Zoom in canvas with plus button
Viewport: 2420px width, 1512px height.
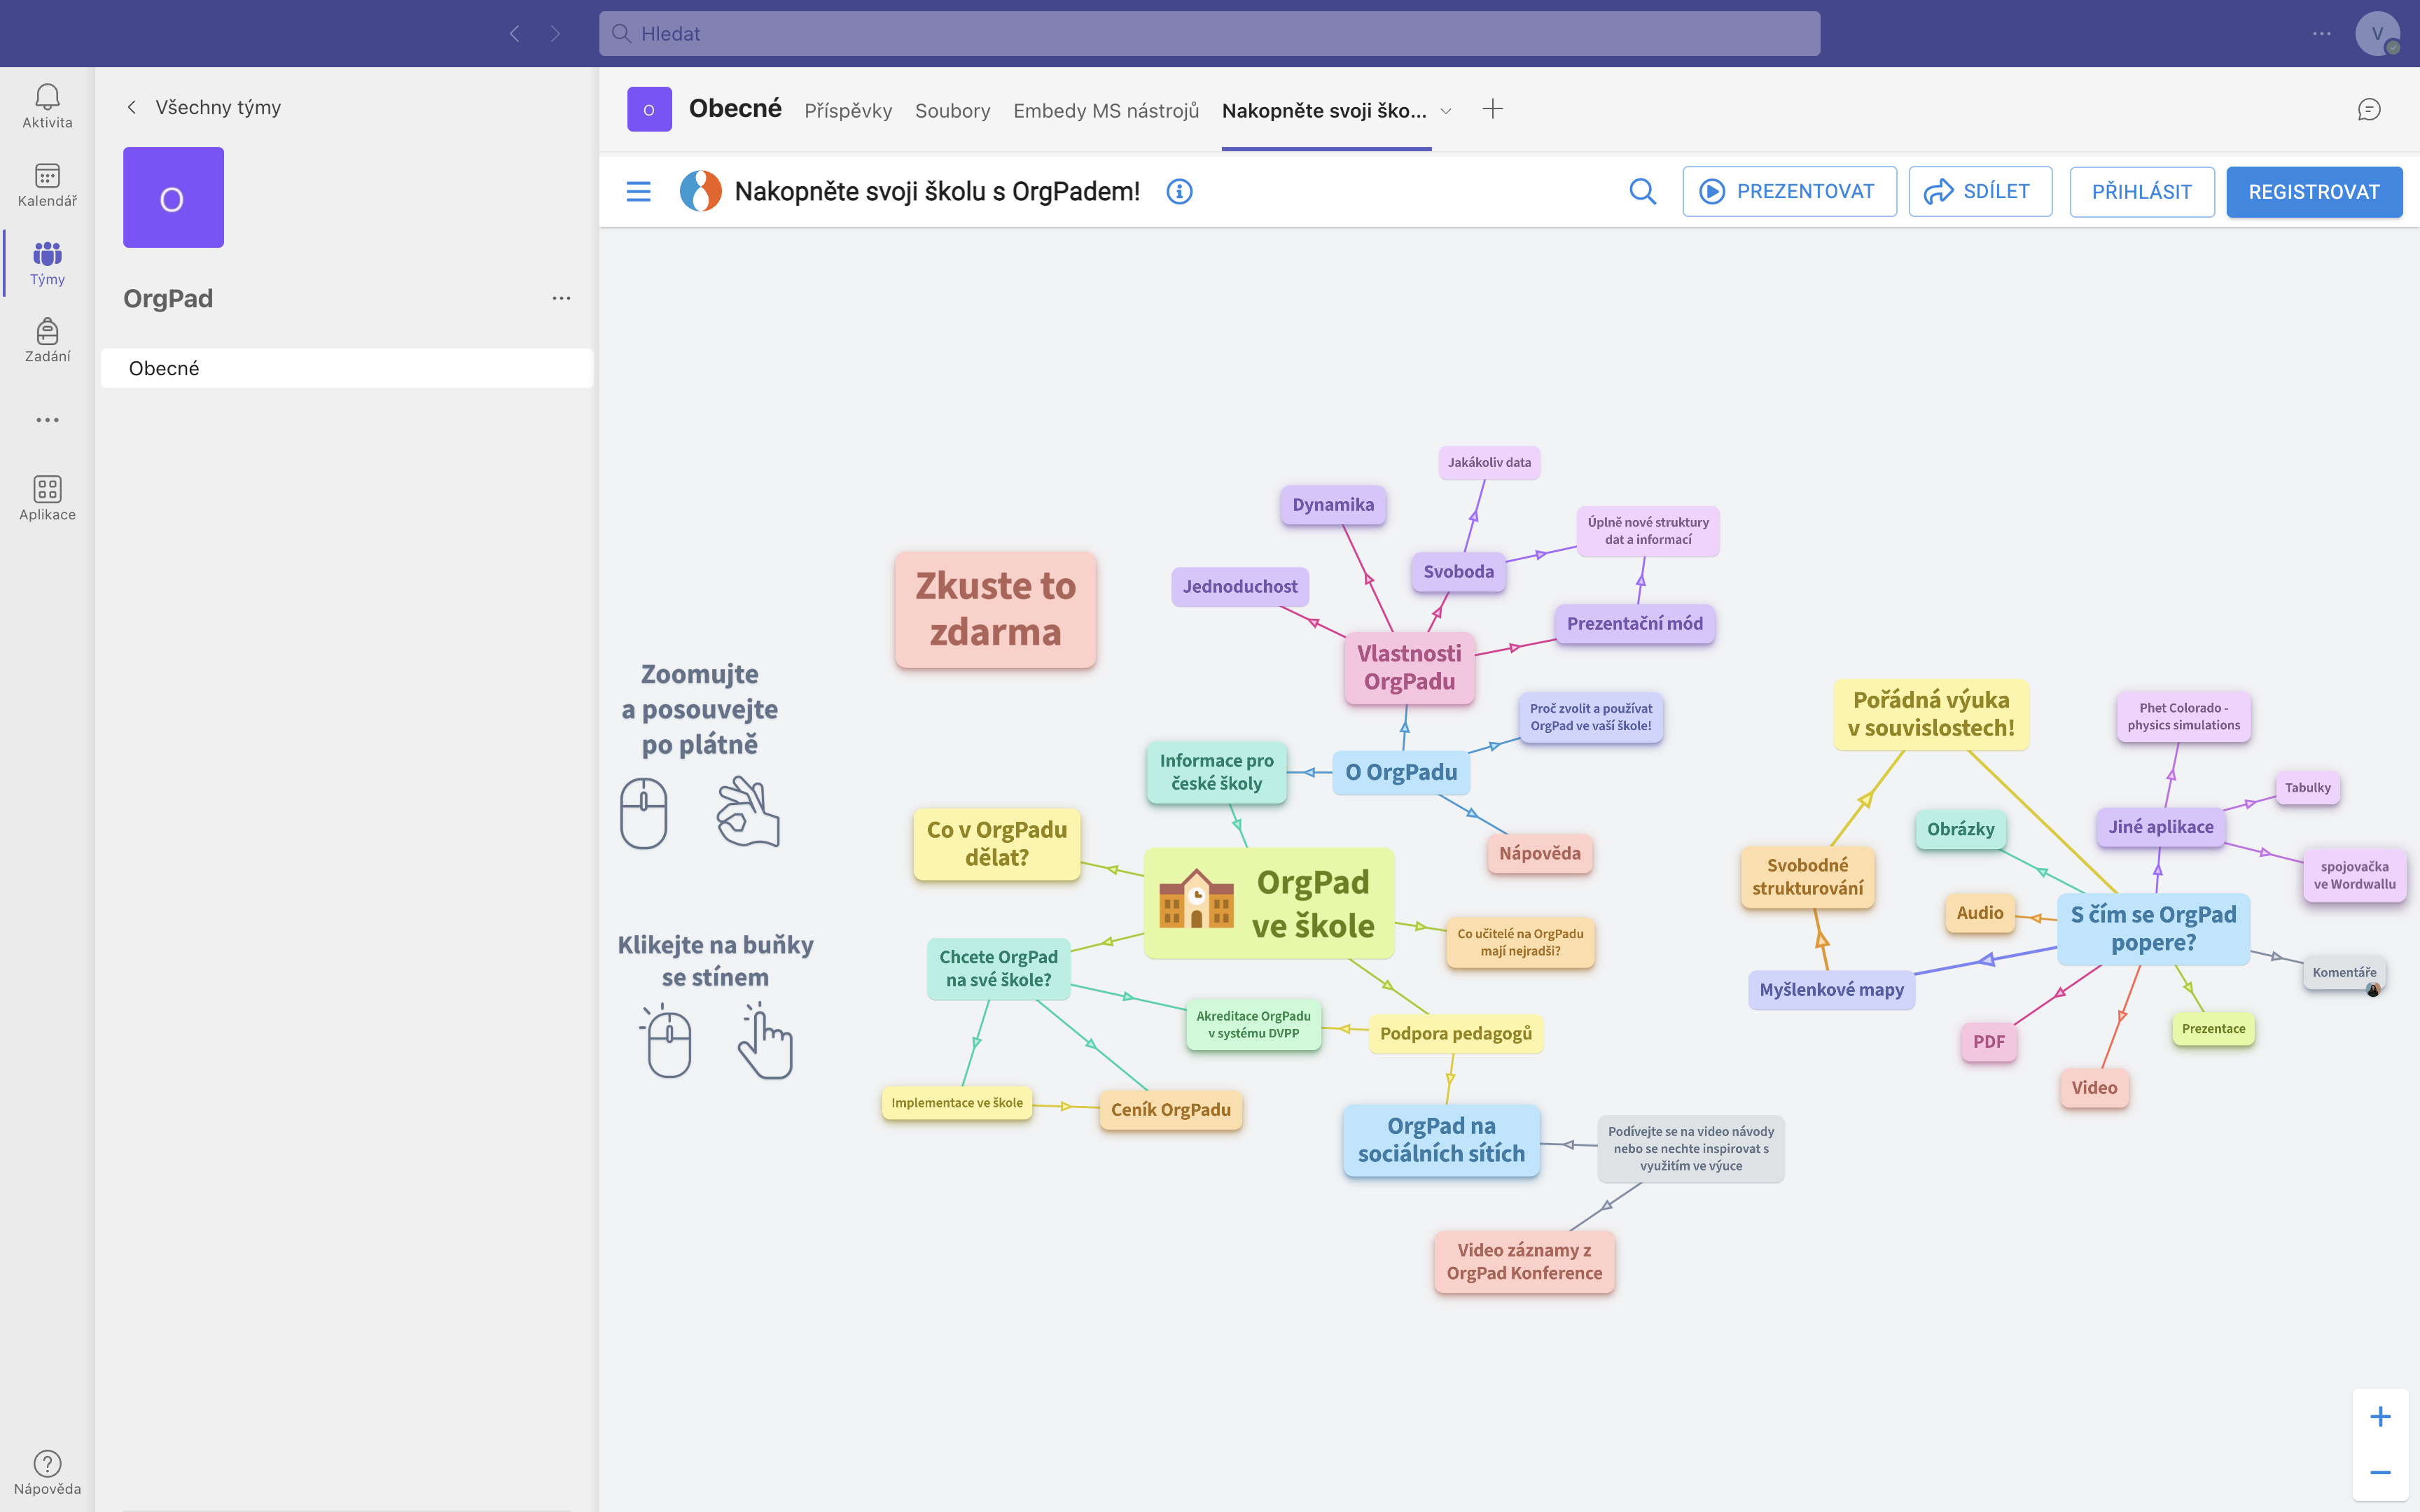[x=2380, y=1417]
